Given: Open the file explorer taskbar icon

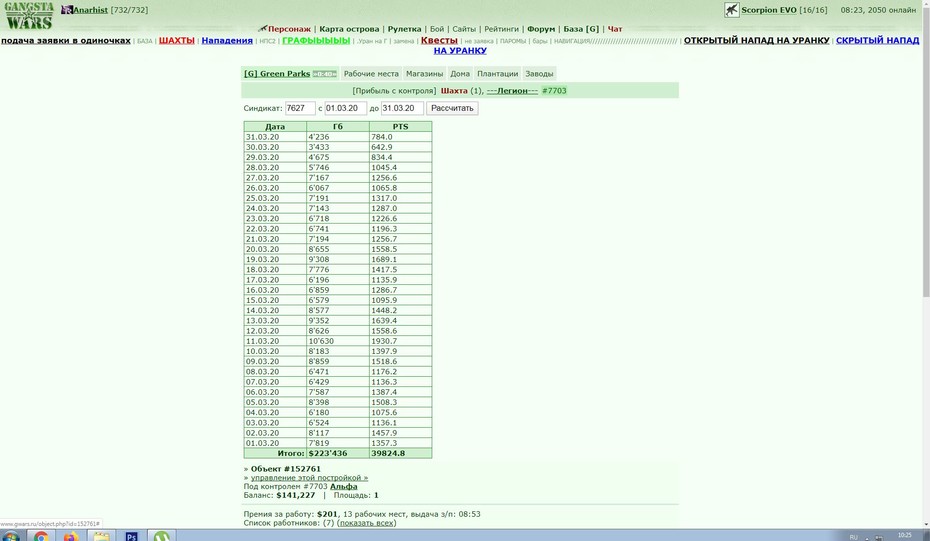Looking at the screenshot, I should pos(101,536).
